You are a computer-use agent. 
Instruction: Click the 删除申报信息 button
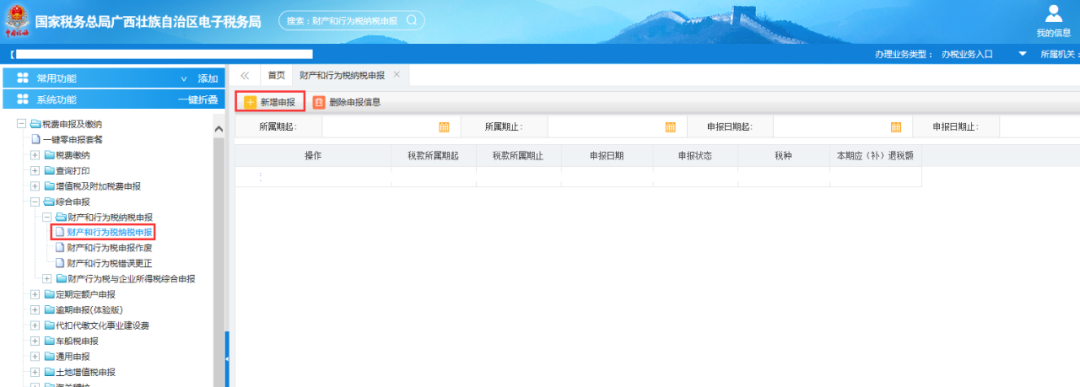click(347, 103)
